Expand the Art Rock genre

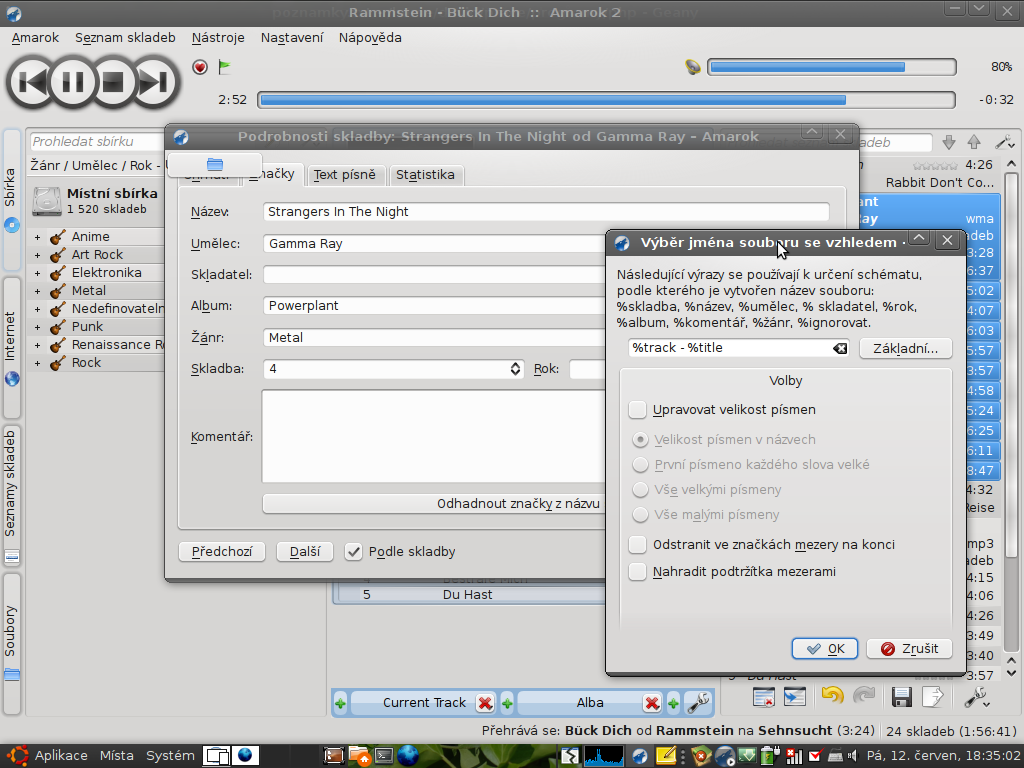[37, 255]
